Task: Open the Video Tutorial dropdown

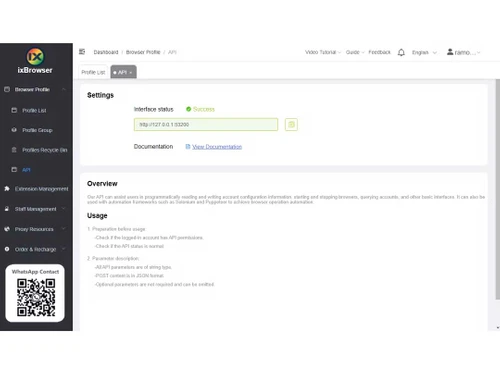Action: [323, 52]
